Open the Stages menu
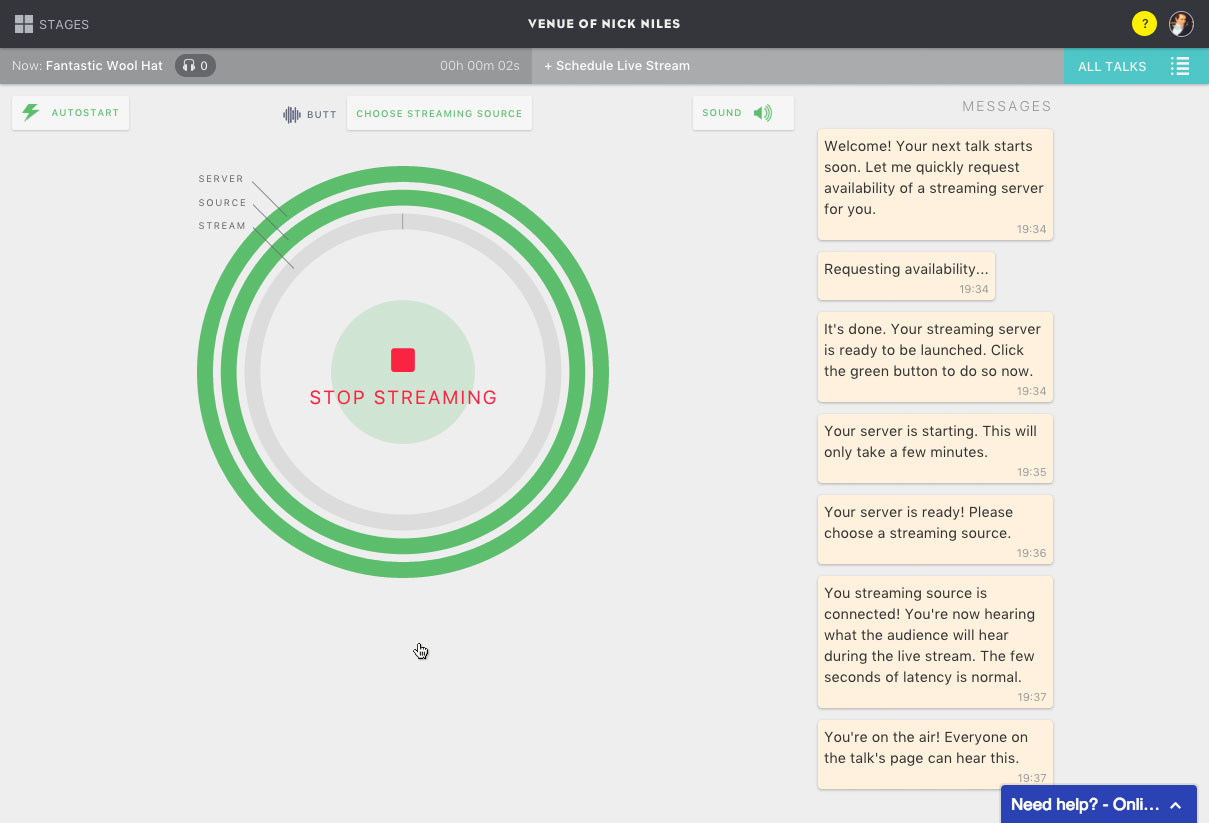 point(52,24)
